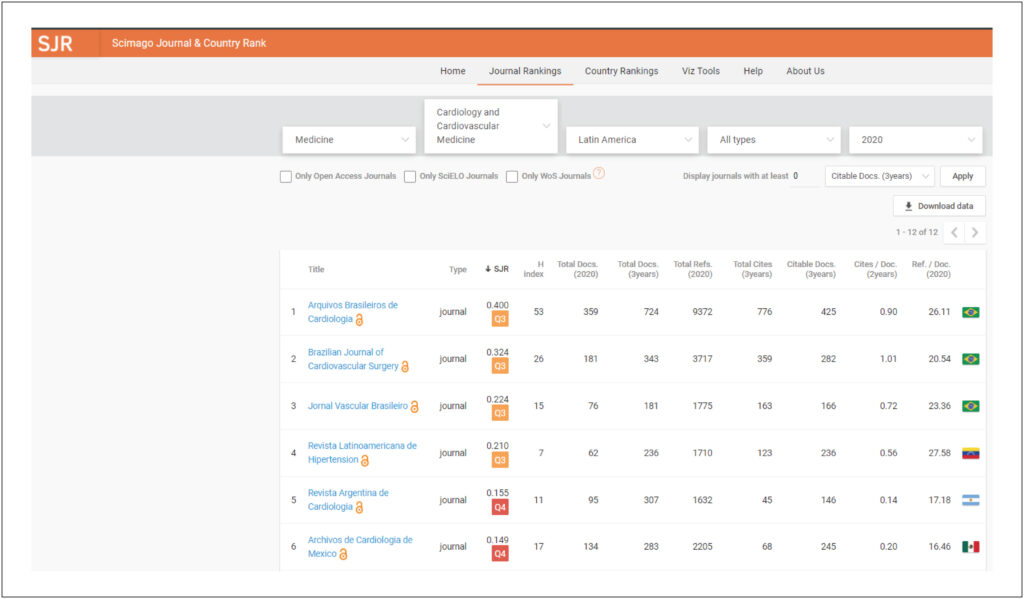Open the Viz Tools menu item
The image size is (1024, 599).
tap(701, 71)
